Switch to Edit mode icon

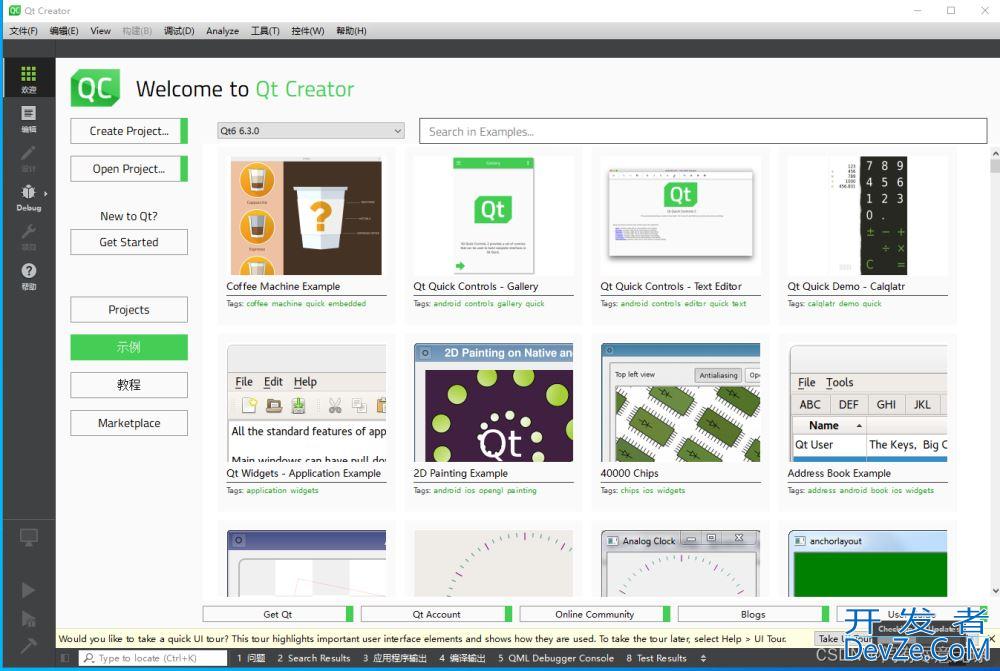(29, 119)
